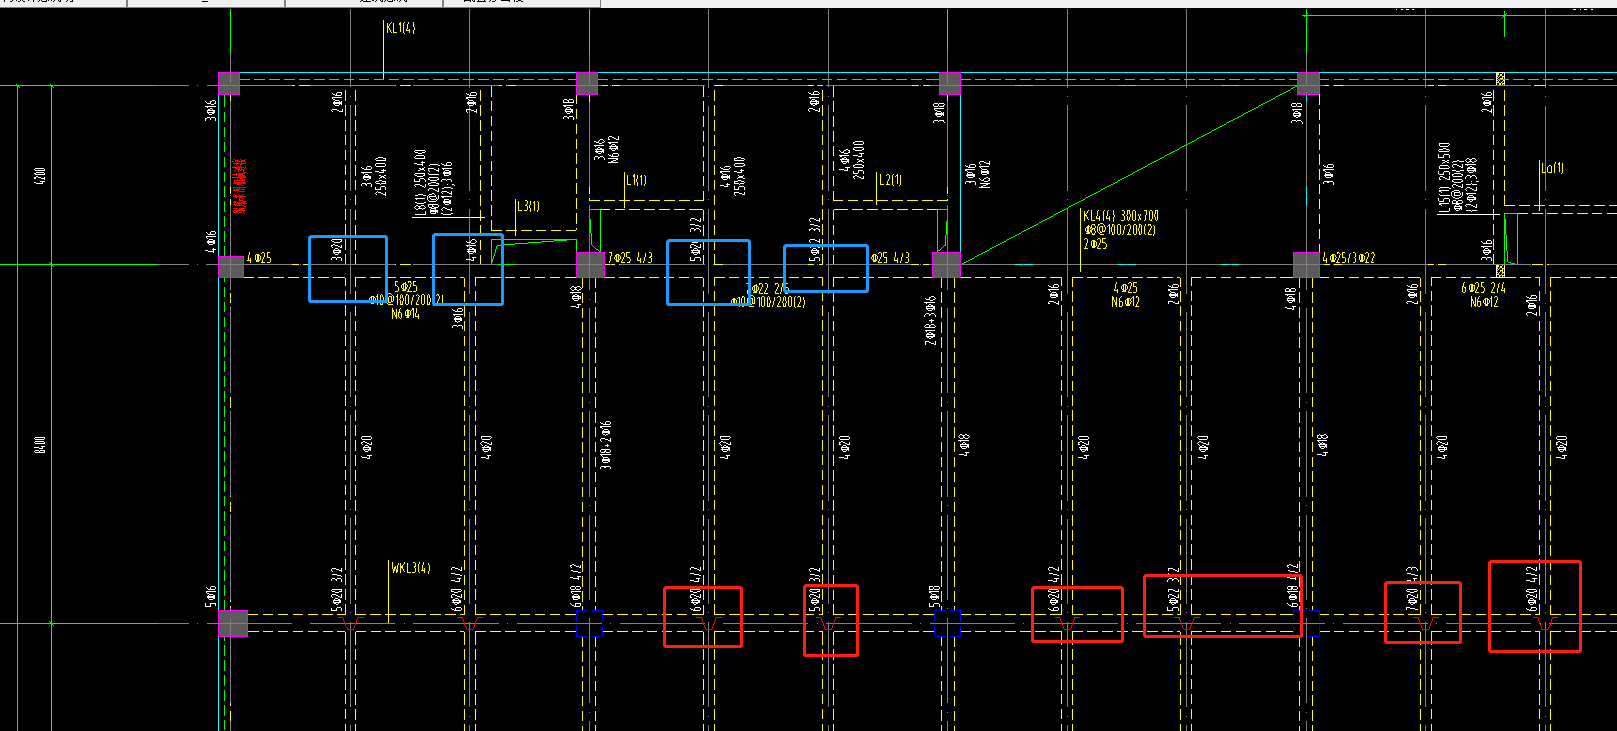Select the 8400 dimension text
Image resolution: width=1617 pixels, height=731 pixels.
(x=41, y=445)
